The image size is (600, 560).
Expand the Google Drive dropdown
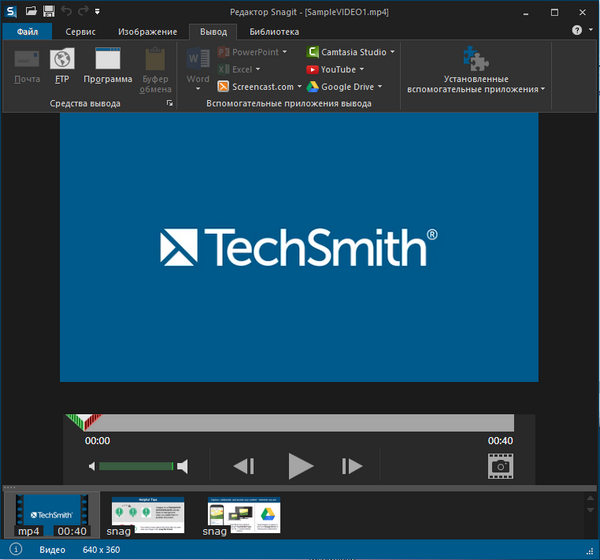tap(381, 87)
